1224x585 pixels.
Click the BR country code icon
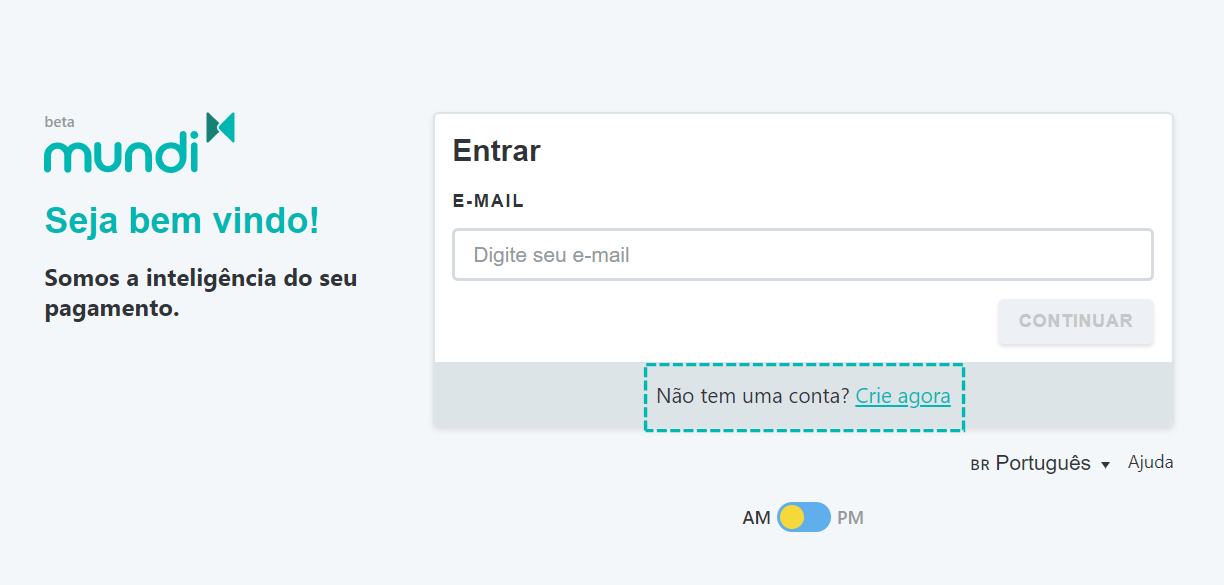pyautogui.click(x=980, y=465)
